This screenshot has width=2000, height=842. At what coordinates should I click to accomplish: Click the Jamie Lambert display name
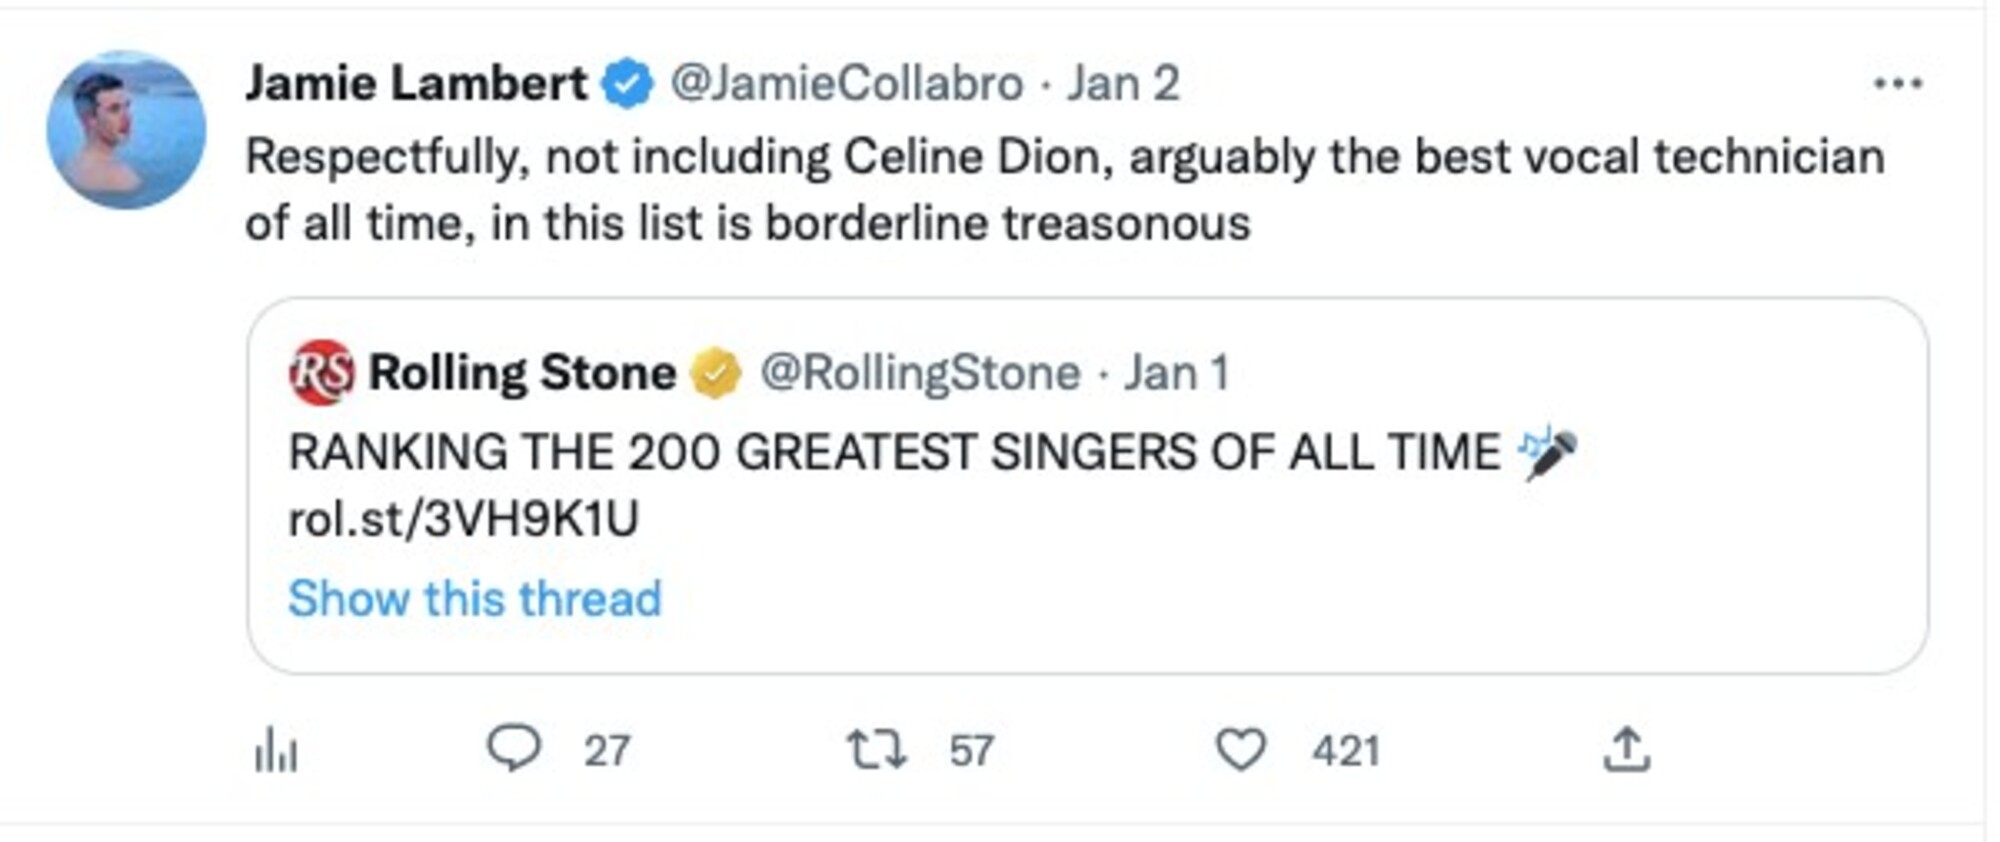coord(416,83)
